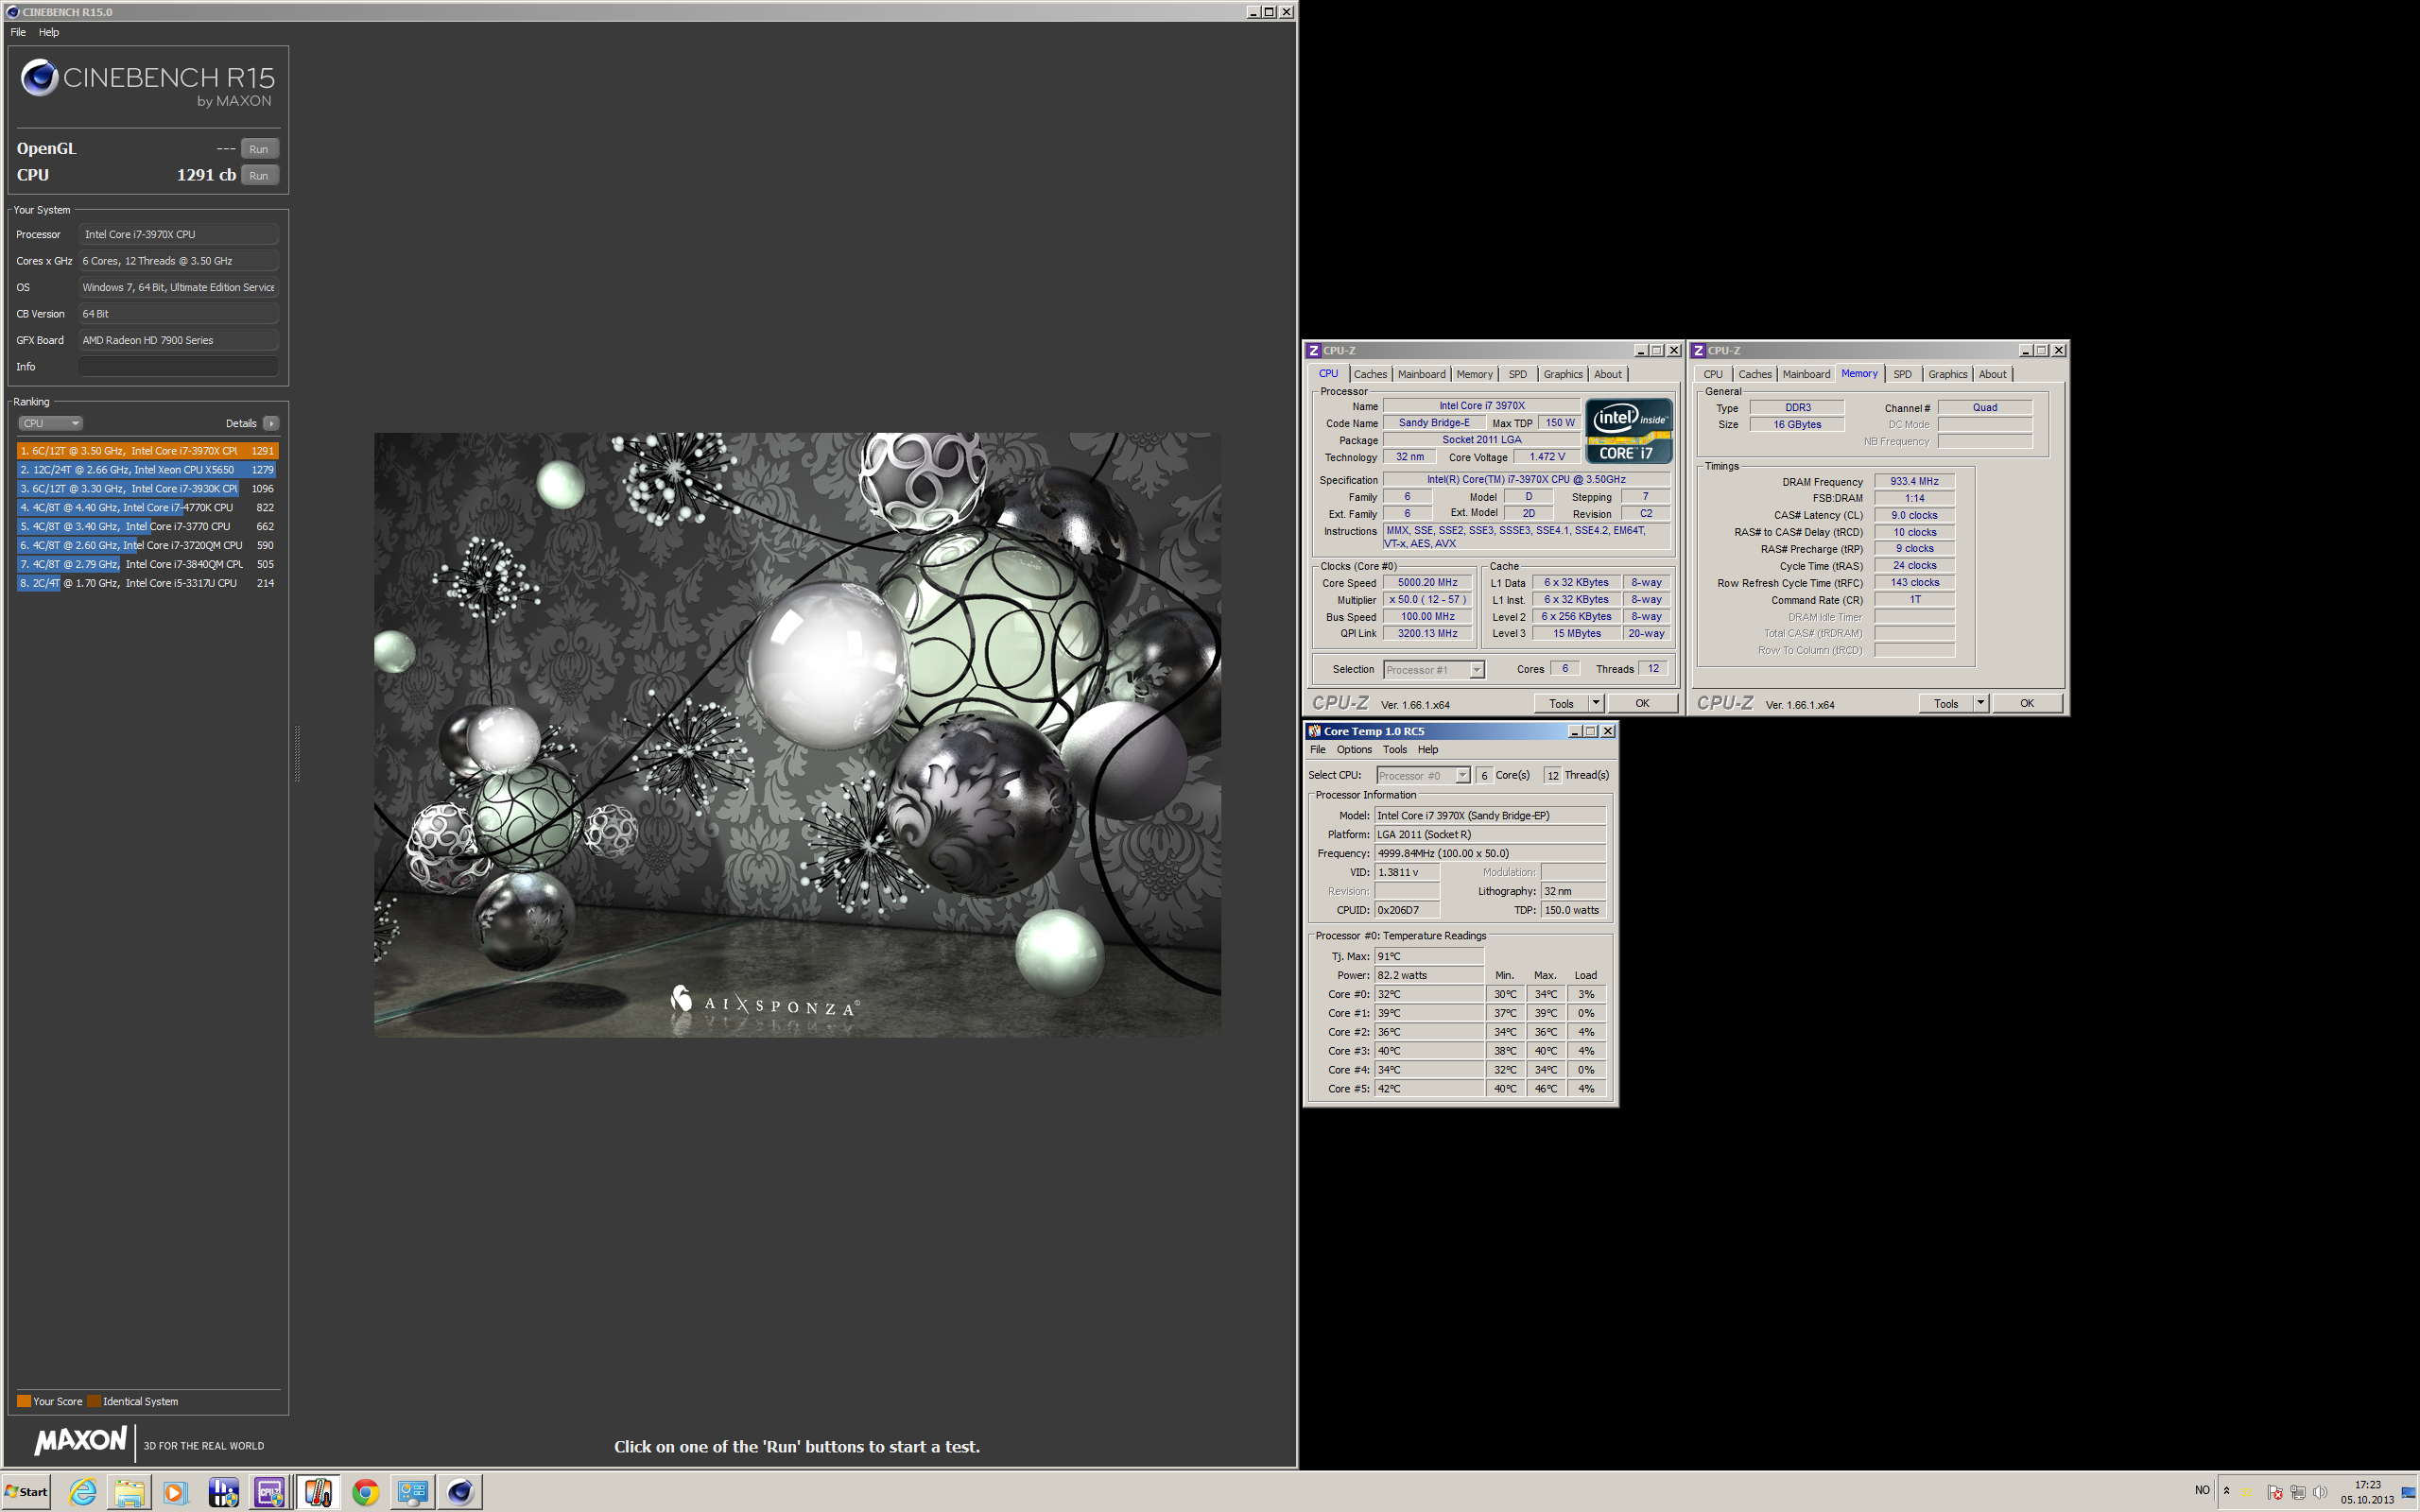Screen dimensions: 2420x1512
Task: Run the OpenGL benchmark test
Action: tap(259, 149)
